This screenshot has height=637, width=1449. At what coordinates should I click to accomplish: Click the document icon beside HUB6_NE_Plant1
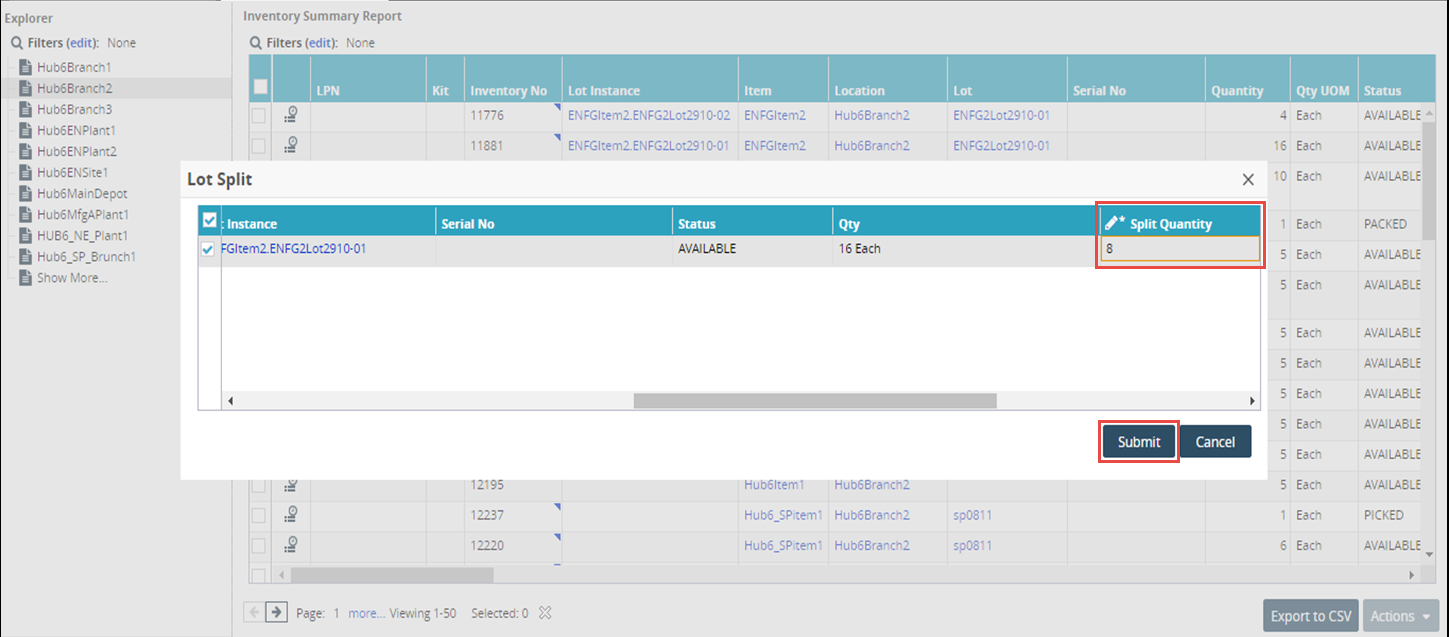click(27, 235)
